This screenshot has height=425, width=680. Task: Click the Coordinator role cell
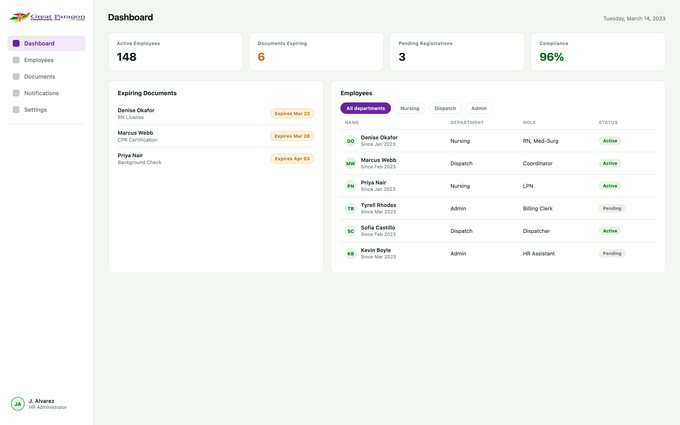(537, 163)
